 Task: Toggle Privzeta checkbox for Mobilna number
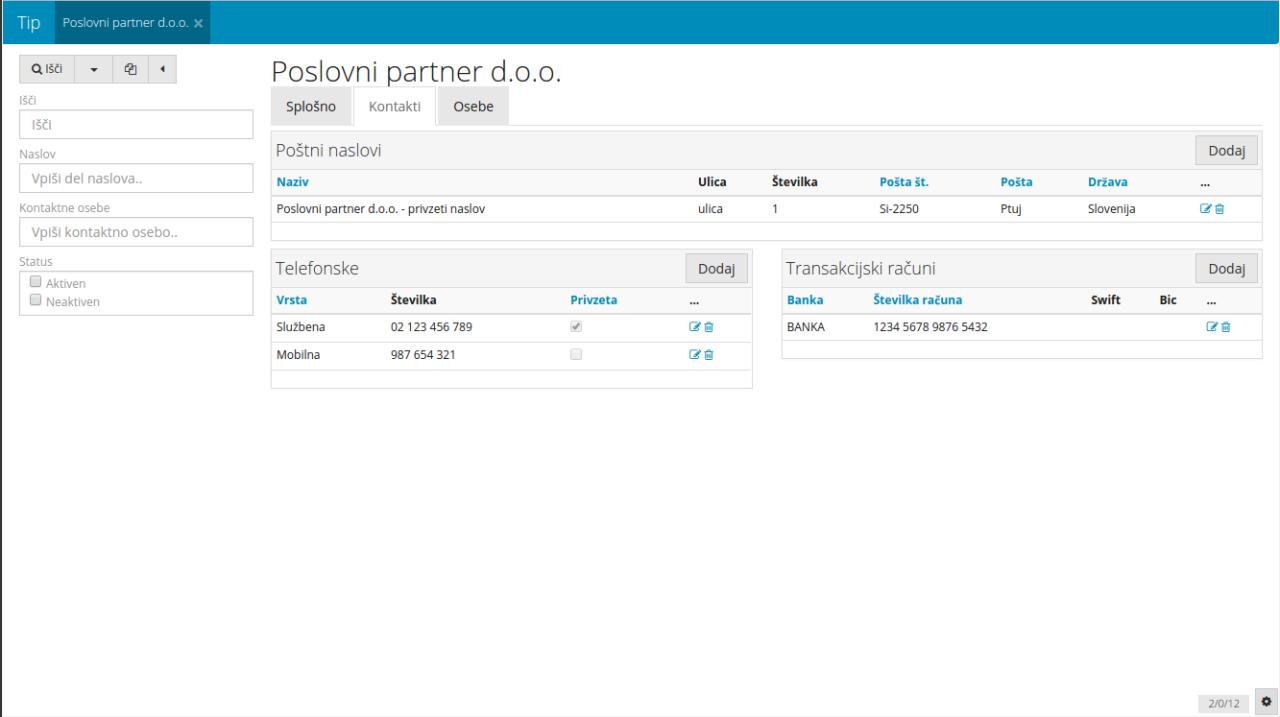[576, 354]
